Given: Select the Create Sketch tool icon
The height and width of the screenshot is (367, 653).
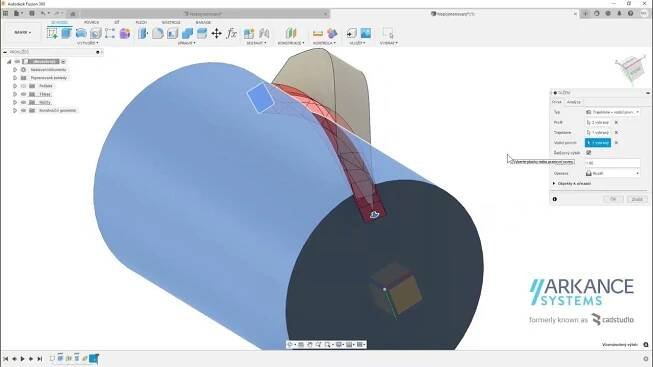Looking at the screenshot, I should point(52,33).
